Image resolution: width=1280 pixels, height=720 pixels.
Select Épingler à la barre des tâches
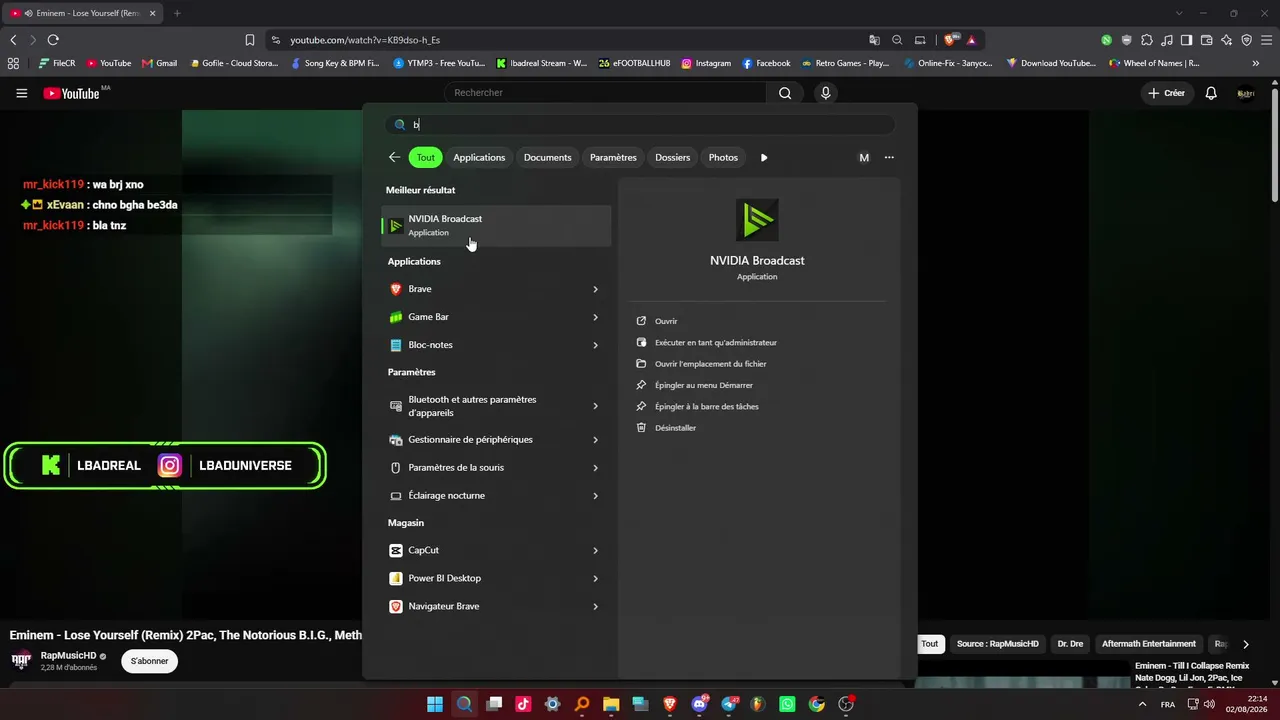pos(706,406)
